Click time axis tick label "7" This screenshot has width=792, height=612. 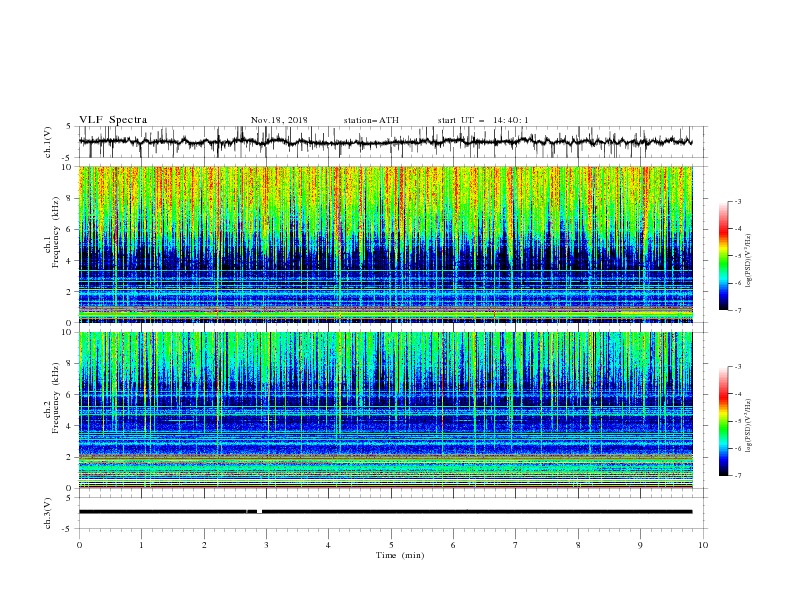click(516, 545)
